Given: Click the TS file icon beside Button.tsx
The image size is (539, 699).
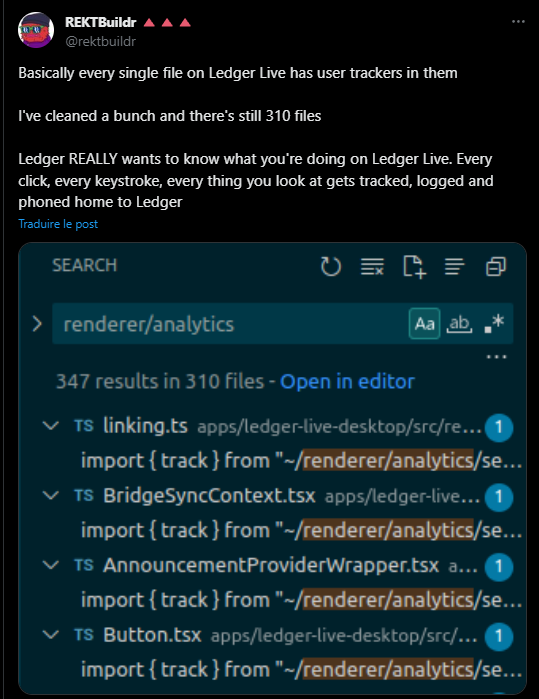Looking at the screenshot, I should point(84,635).
